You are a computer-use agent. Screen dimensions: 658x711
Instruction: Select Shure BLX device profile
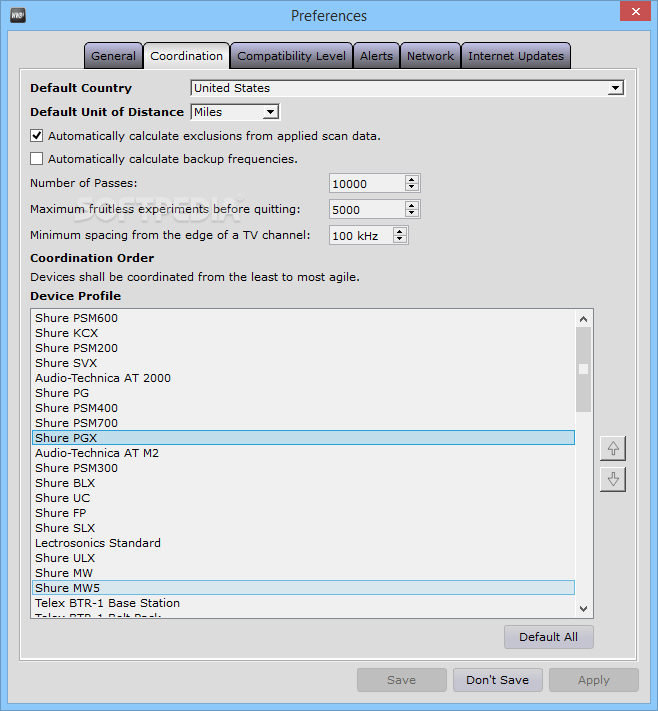click(303, 482)
